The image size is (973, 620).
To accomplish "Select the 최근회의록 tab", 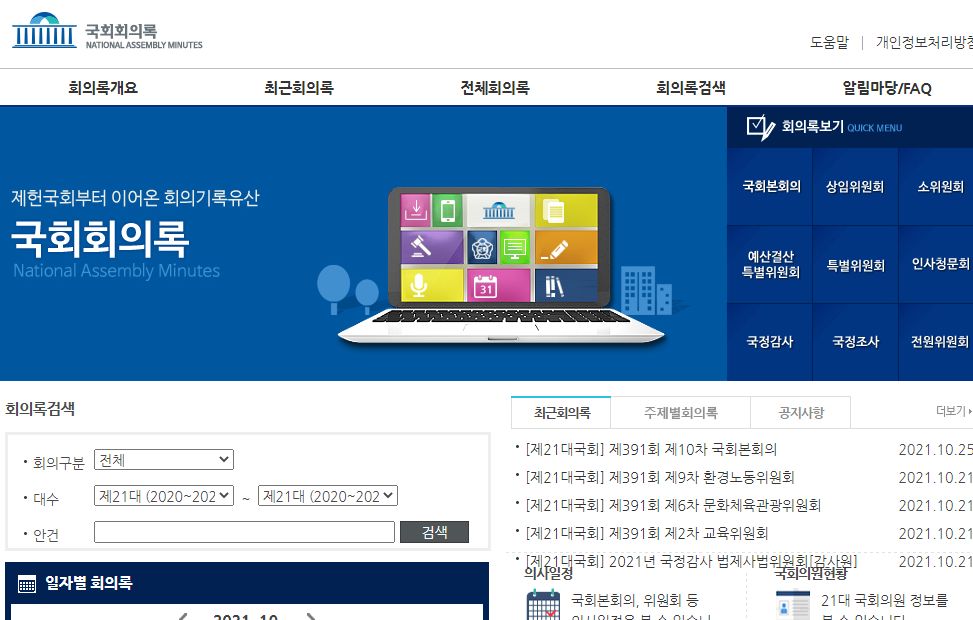I will pos(562,413).
